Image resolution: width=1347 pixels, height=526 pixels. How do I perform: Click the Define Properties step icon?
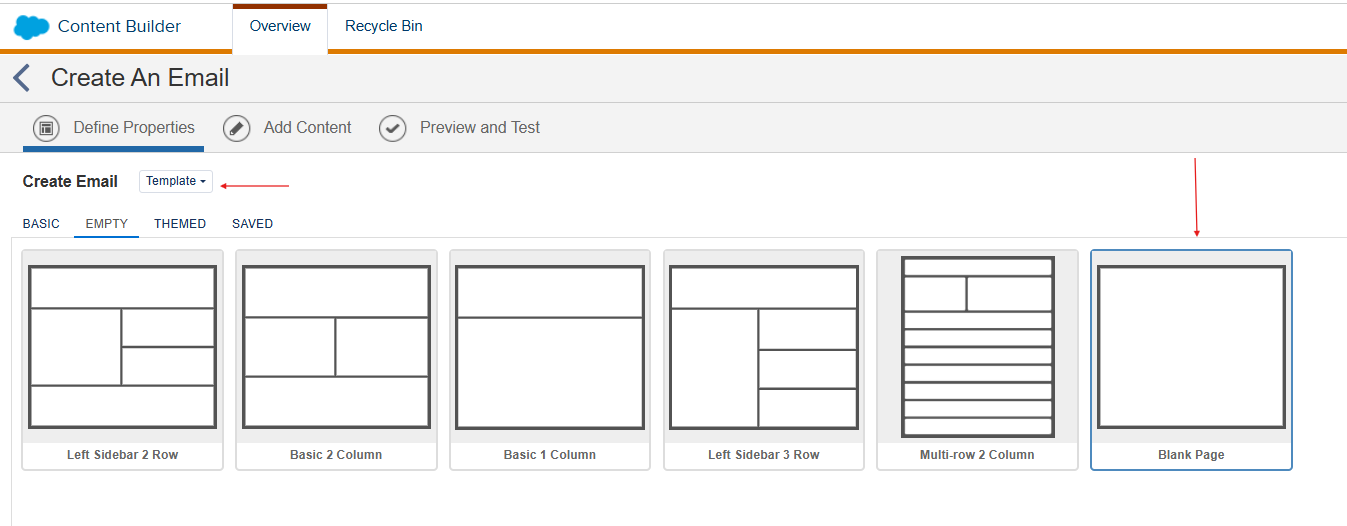(46, 128)
